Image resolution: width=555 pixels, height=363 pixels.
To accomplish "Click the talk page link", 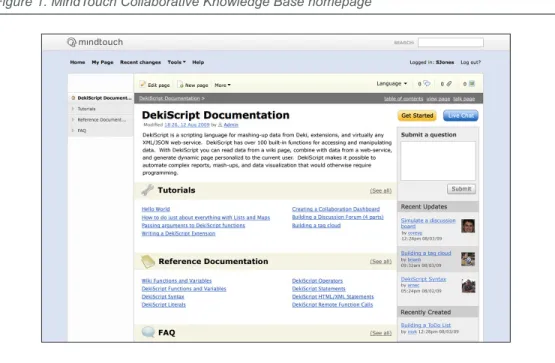I will pyautogui.click(x=464, y=99).
